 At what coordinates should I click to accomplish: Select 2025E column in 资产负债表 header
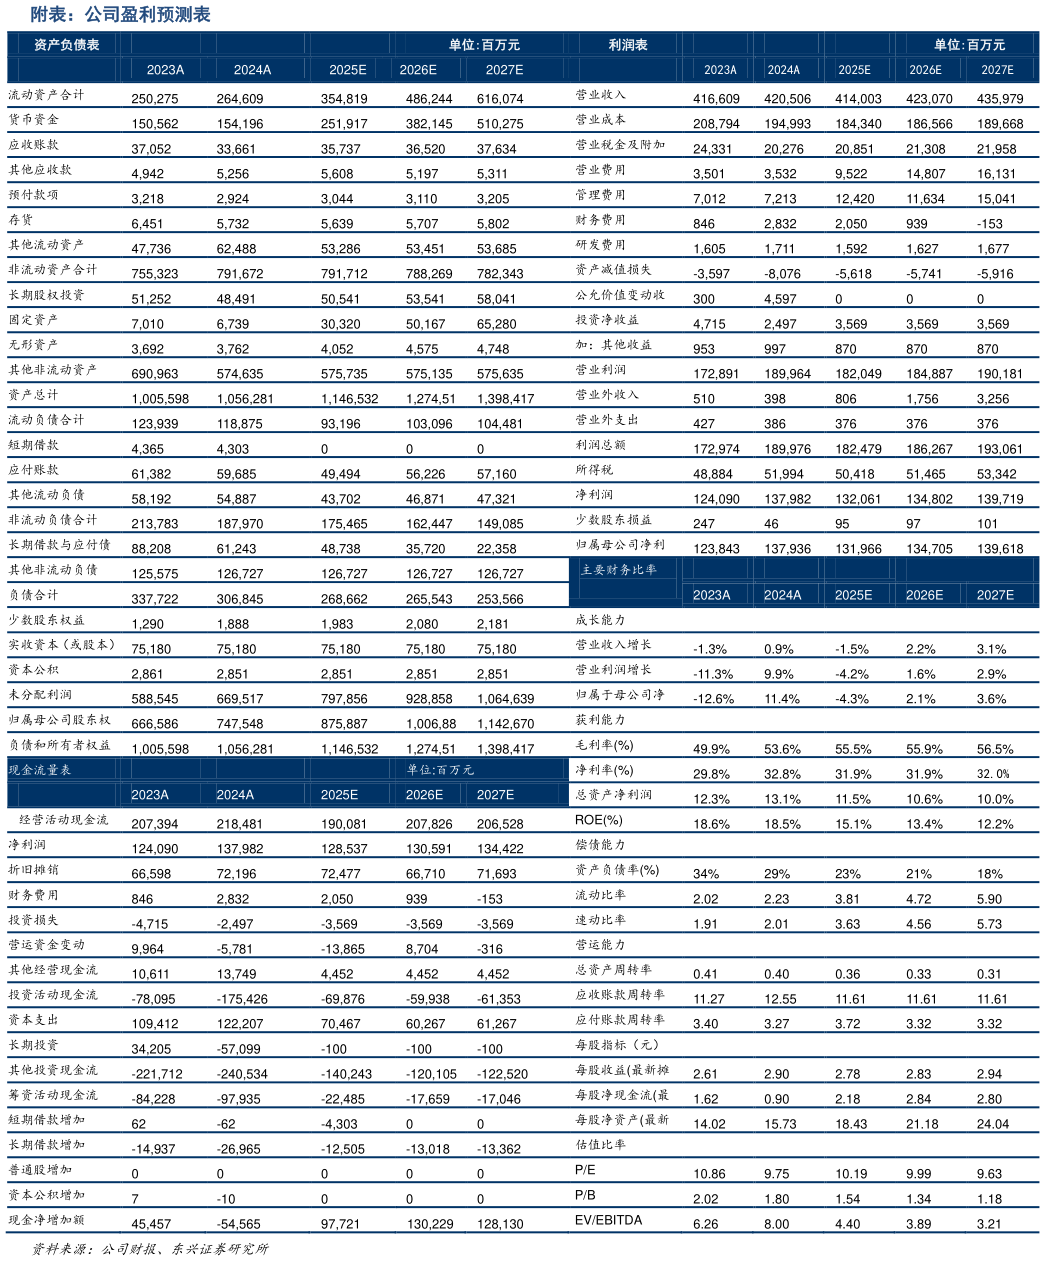(348, 70)
